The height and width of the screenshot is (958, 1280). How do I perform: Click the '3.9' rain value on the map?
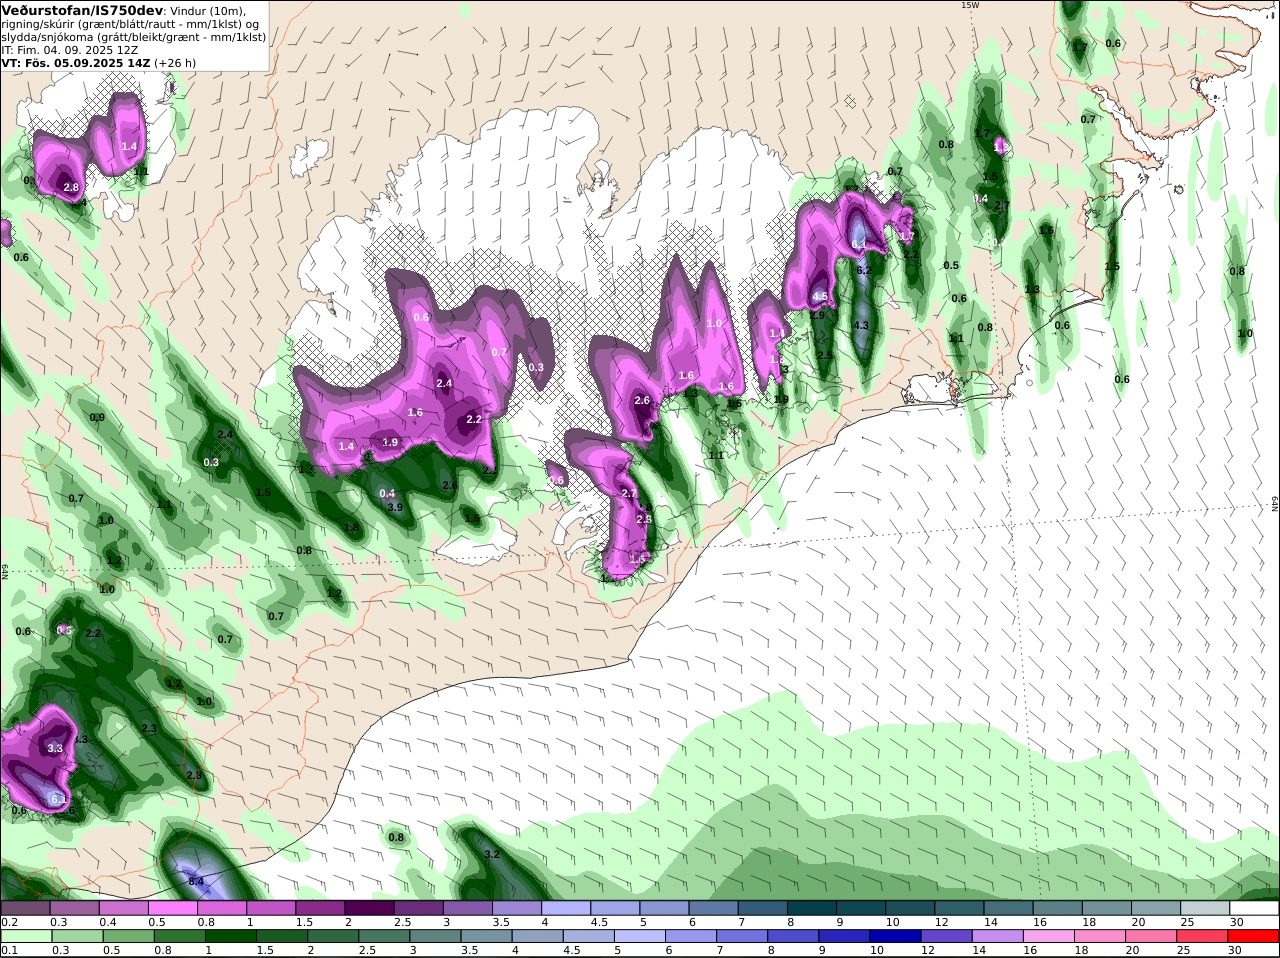point(395,507)
